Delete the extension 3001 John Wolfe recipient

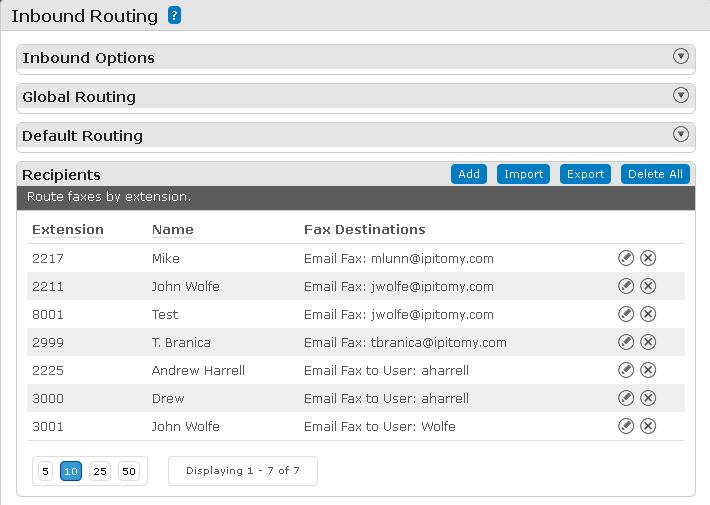tap(648, 426)
